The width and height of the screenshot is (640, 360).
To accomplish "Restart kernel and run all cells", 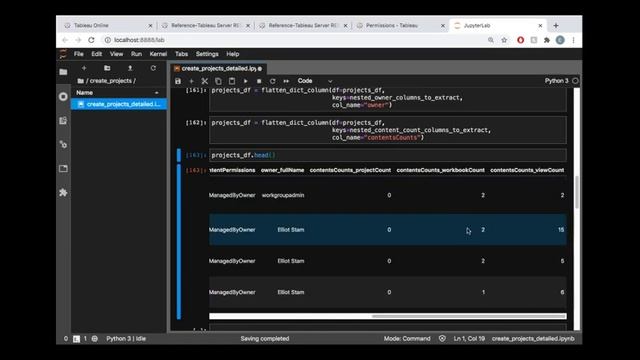I will pos(286,81).
